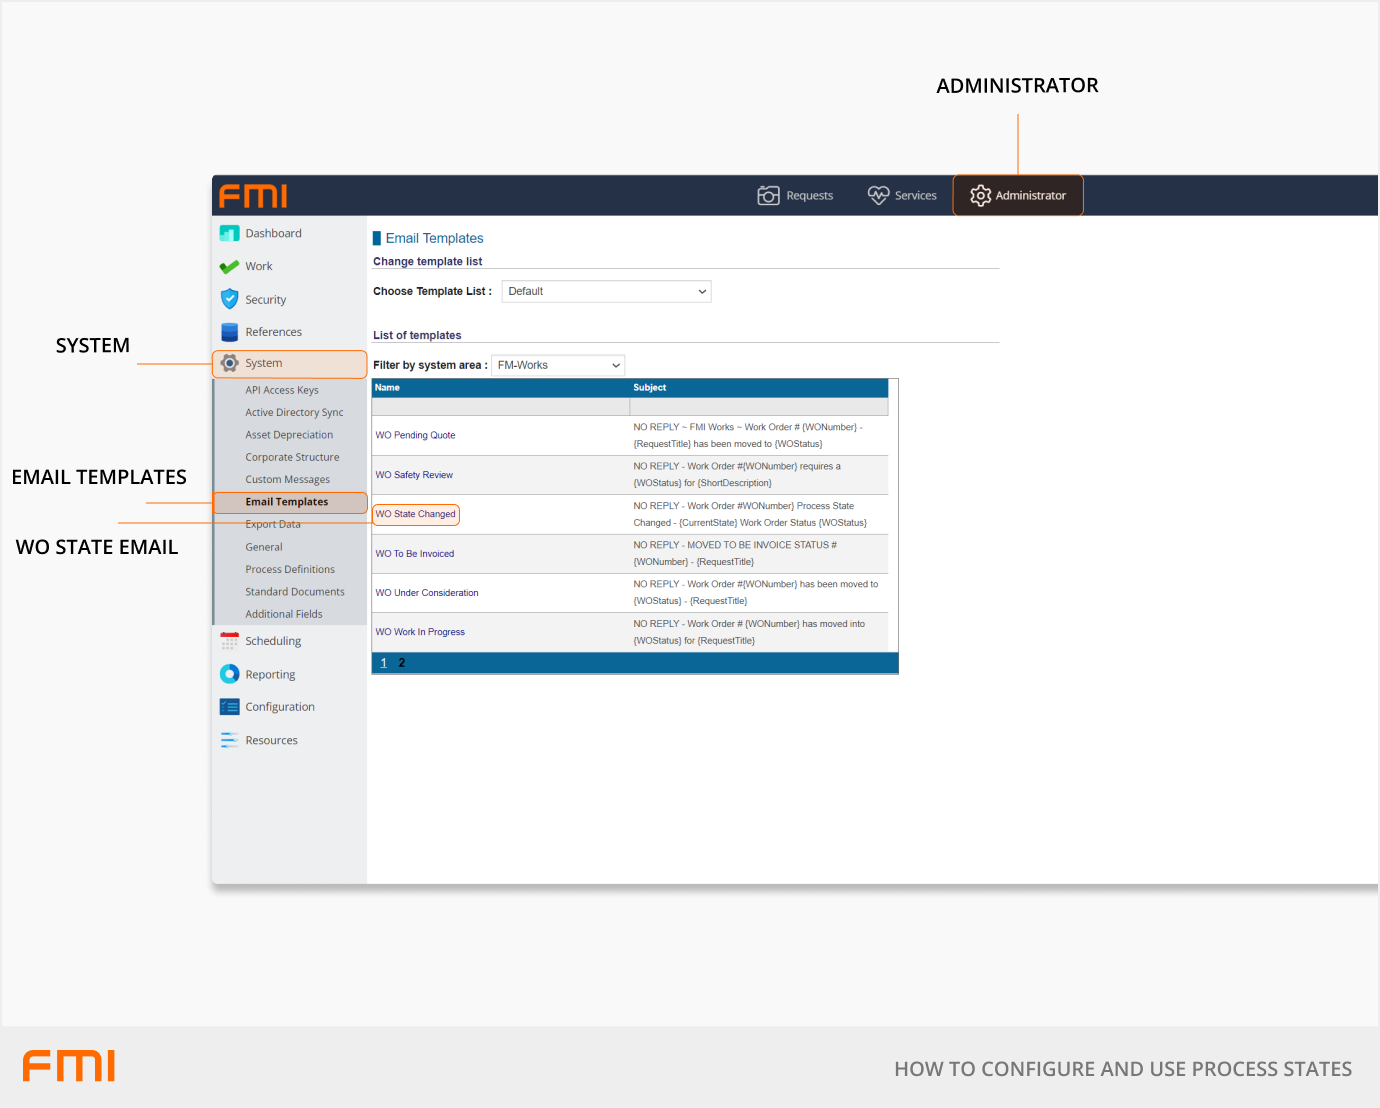This screenshot has height=1108, width=1380.
Task: Click the green Work checkmark icon
Action: click(229, 267)
